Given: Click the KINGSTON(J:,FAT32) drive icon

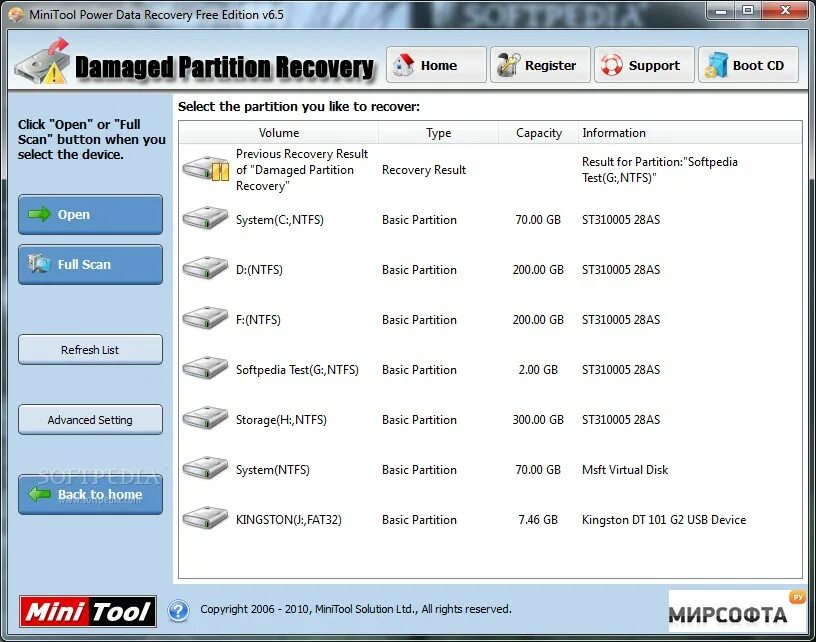Looking at the screenshot, I should (x=205, y=518).
